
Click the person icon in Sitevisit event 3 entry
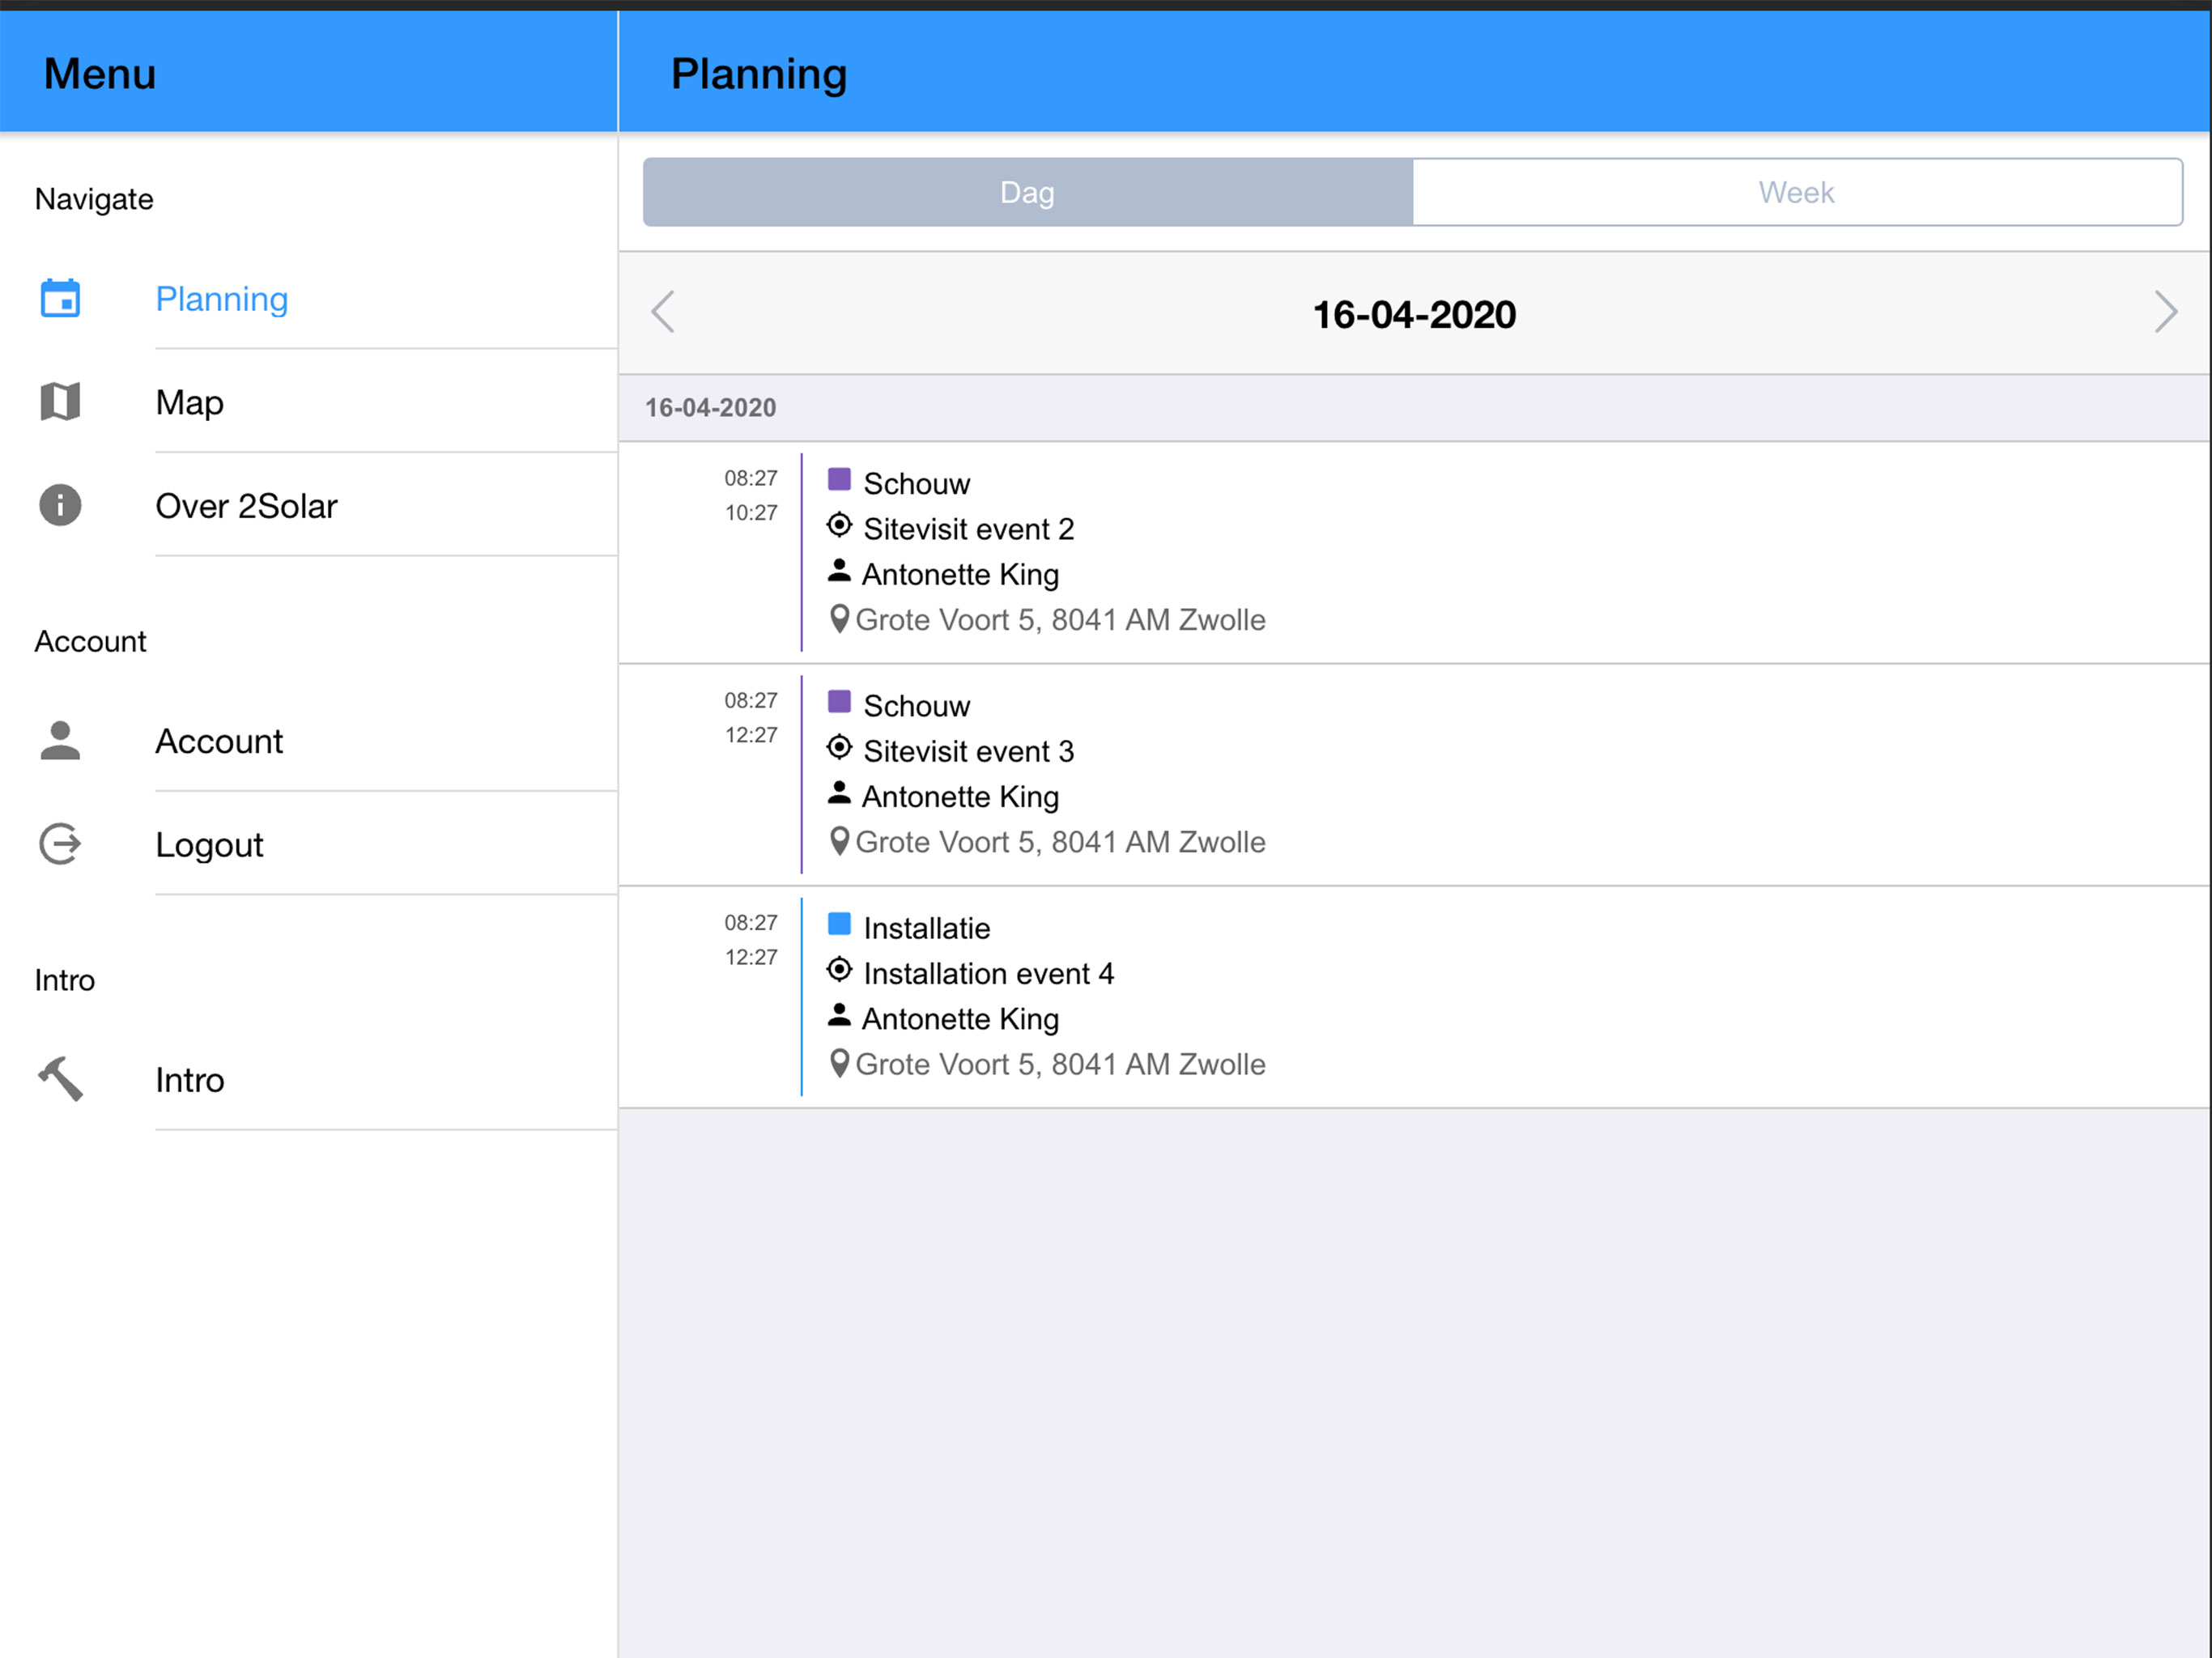[x=839, y=794]
